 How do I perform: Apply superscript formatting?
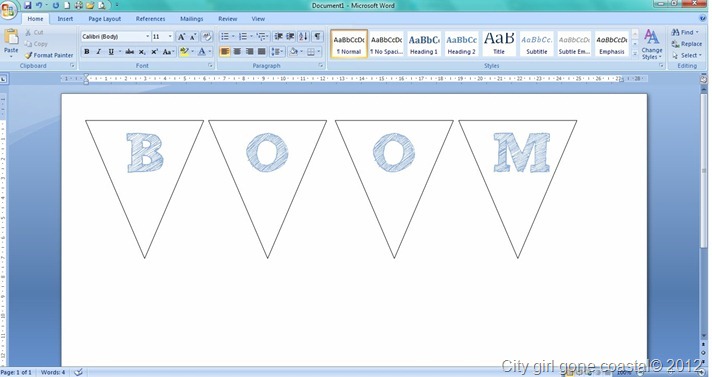[x=154, y=52]
